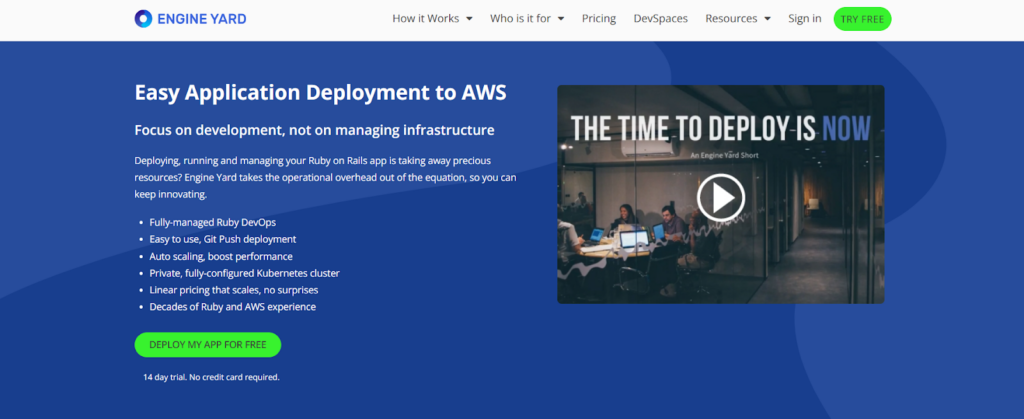
Task: Select the Easy Application Deployment to AWS heading
Action: pyautogui.click(x=320, y=93)
